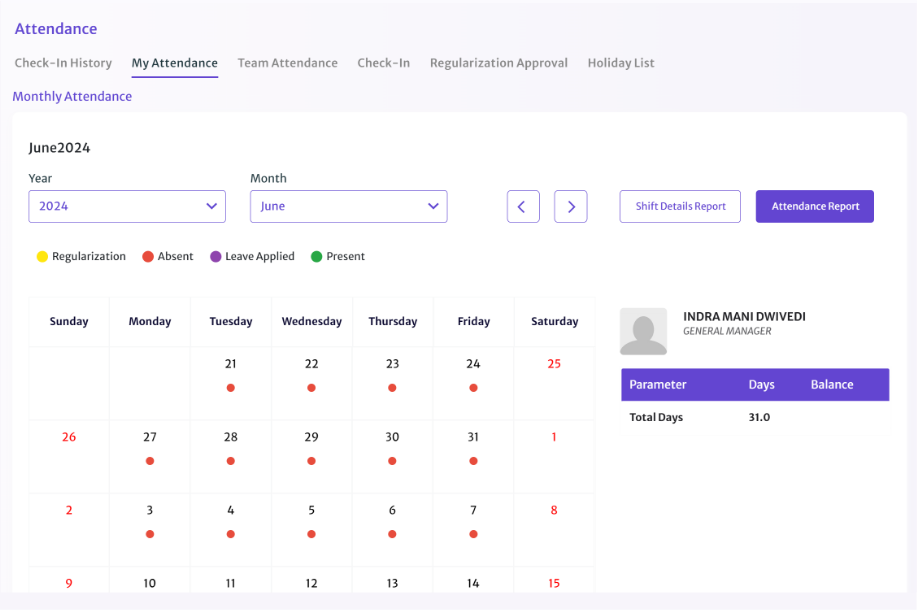Screen dimensions: 917x610
Task: Select calendar date 3
Action: point(150,510)
